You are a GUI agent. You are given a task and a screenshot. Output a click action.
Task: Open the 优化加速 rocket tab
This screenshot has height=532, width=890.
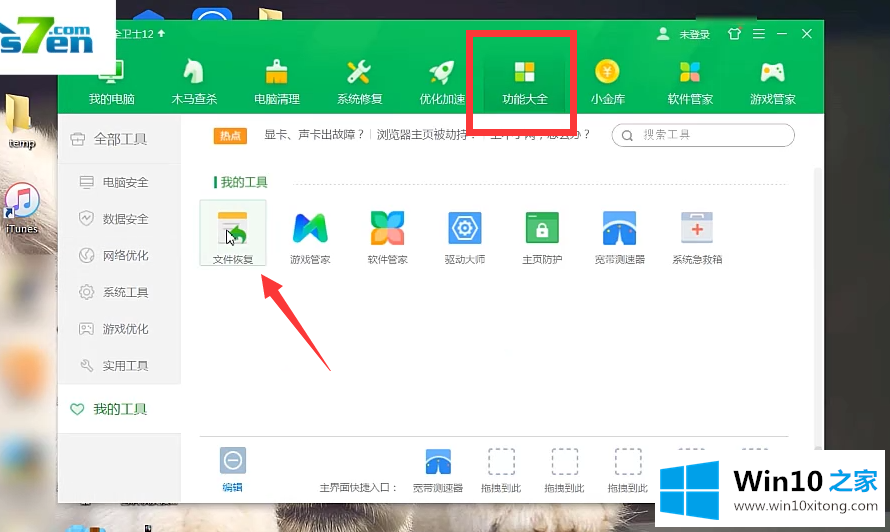(x=442, y=82)
